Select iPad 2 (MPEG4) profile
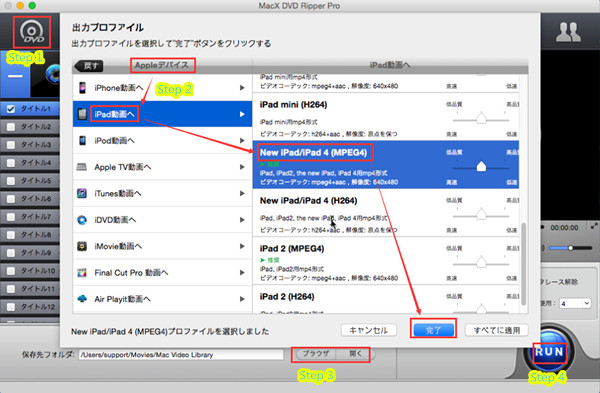 tap(386, 261)
